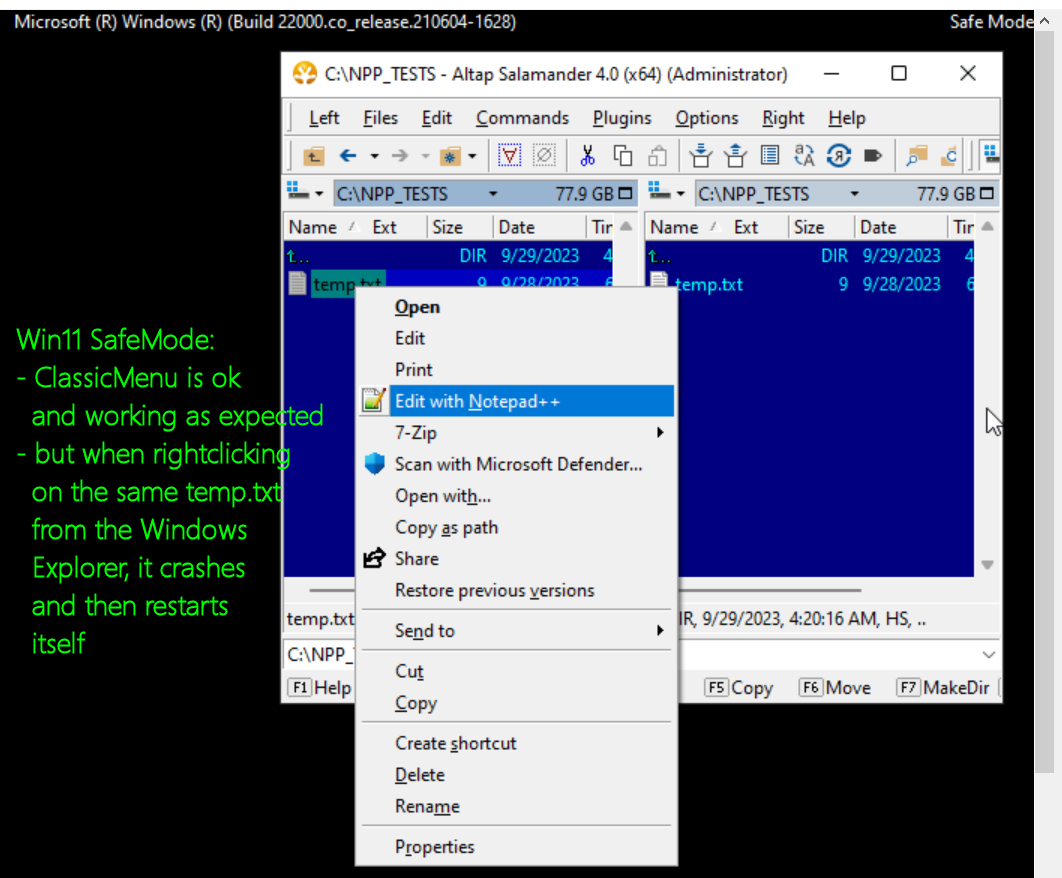The image size is (1062, 878).
Task: Click the black tag Change Attributes icon
Action: click(873, 156)
